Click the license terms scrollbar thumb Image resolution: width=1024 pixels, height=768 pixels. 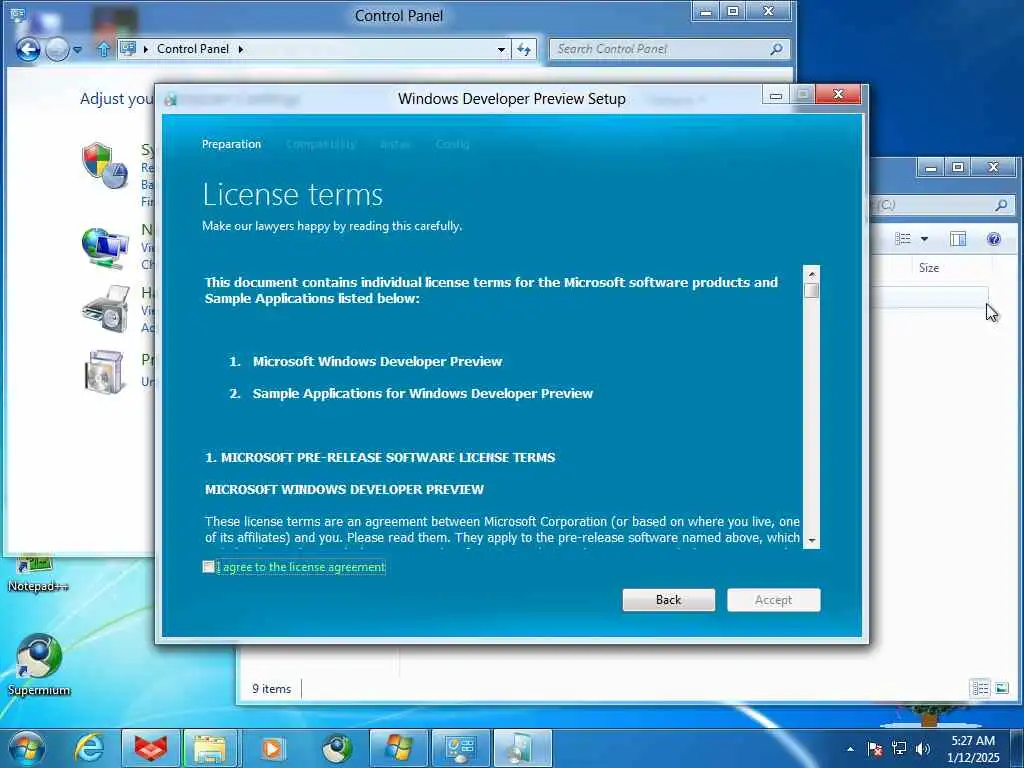pyautogui.click(x=812, y=290)
